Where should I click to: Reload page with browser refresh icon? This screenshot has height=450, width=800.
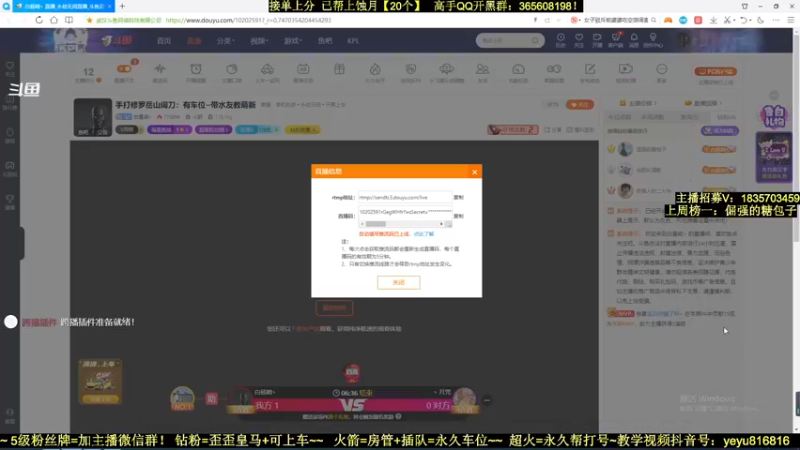39,20
